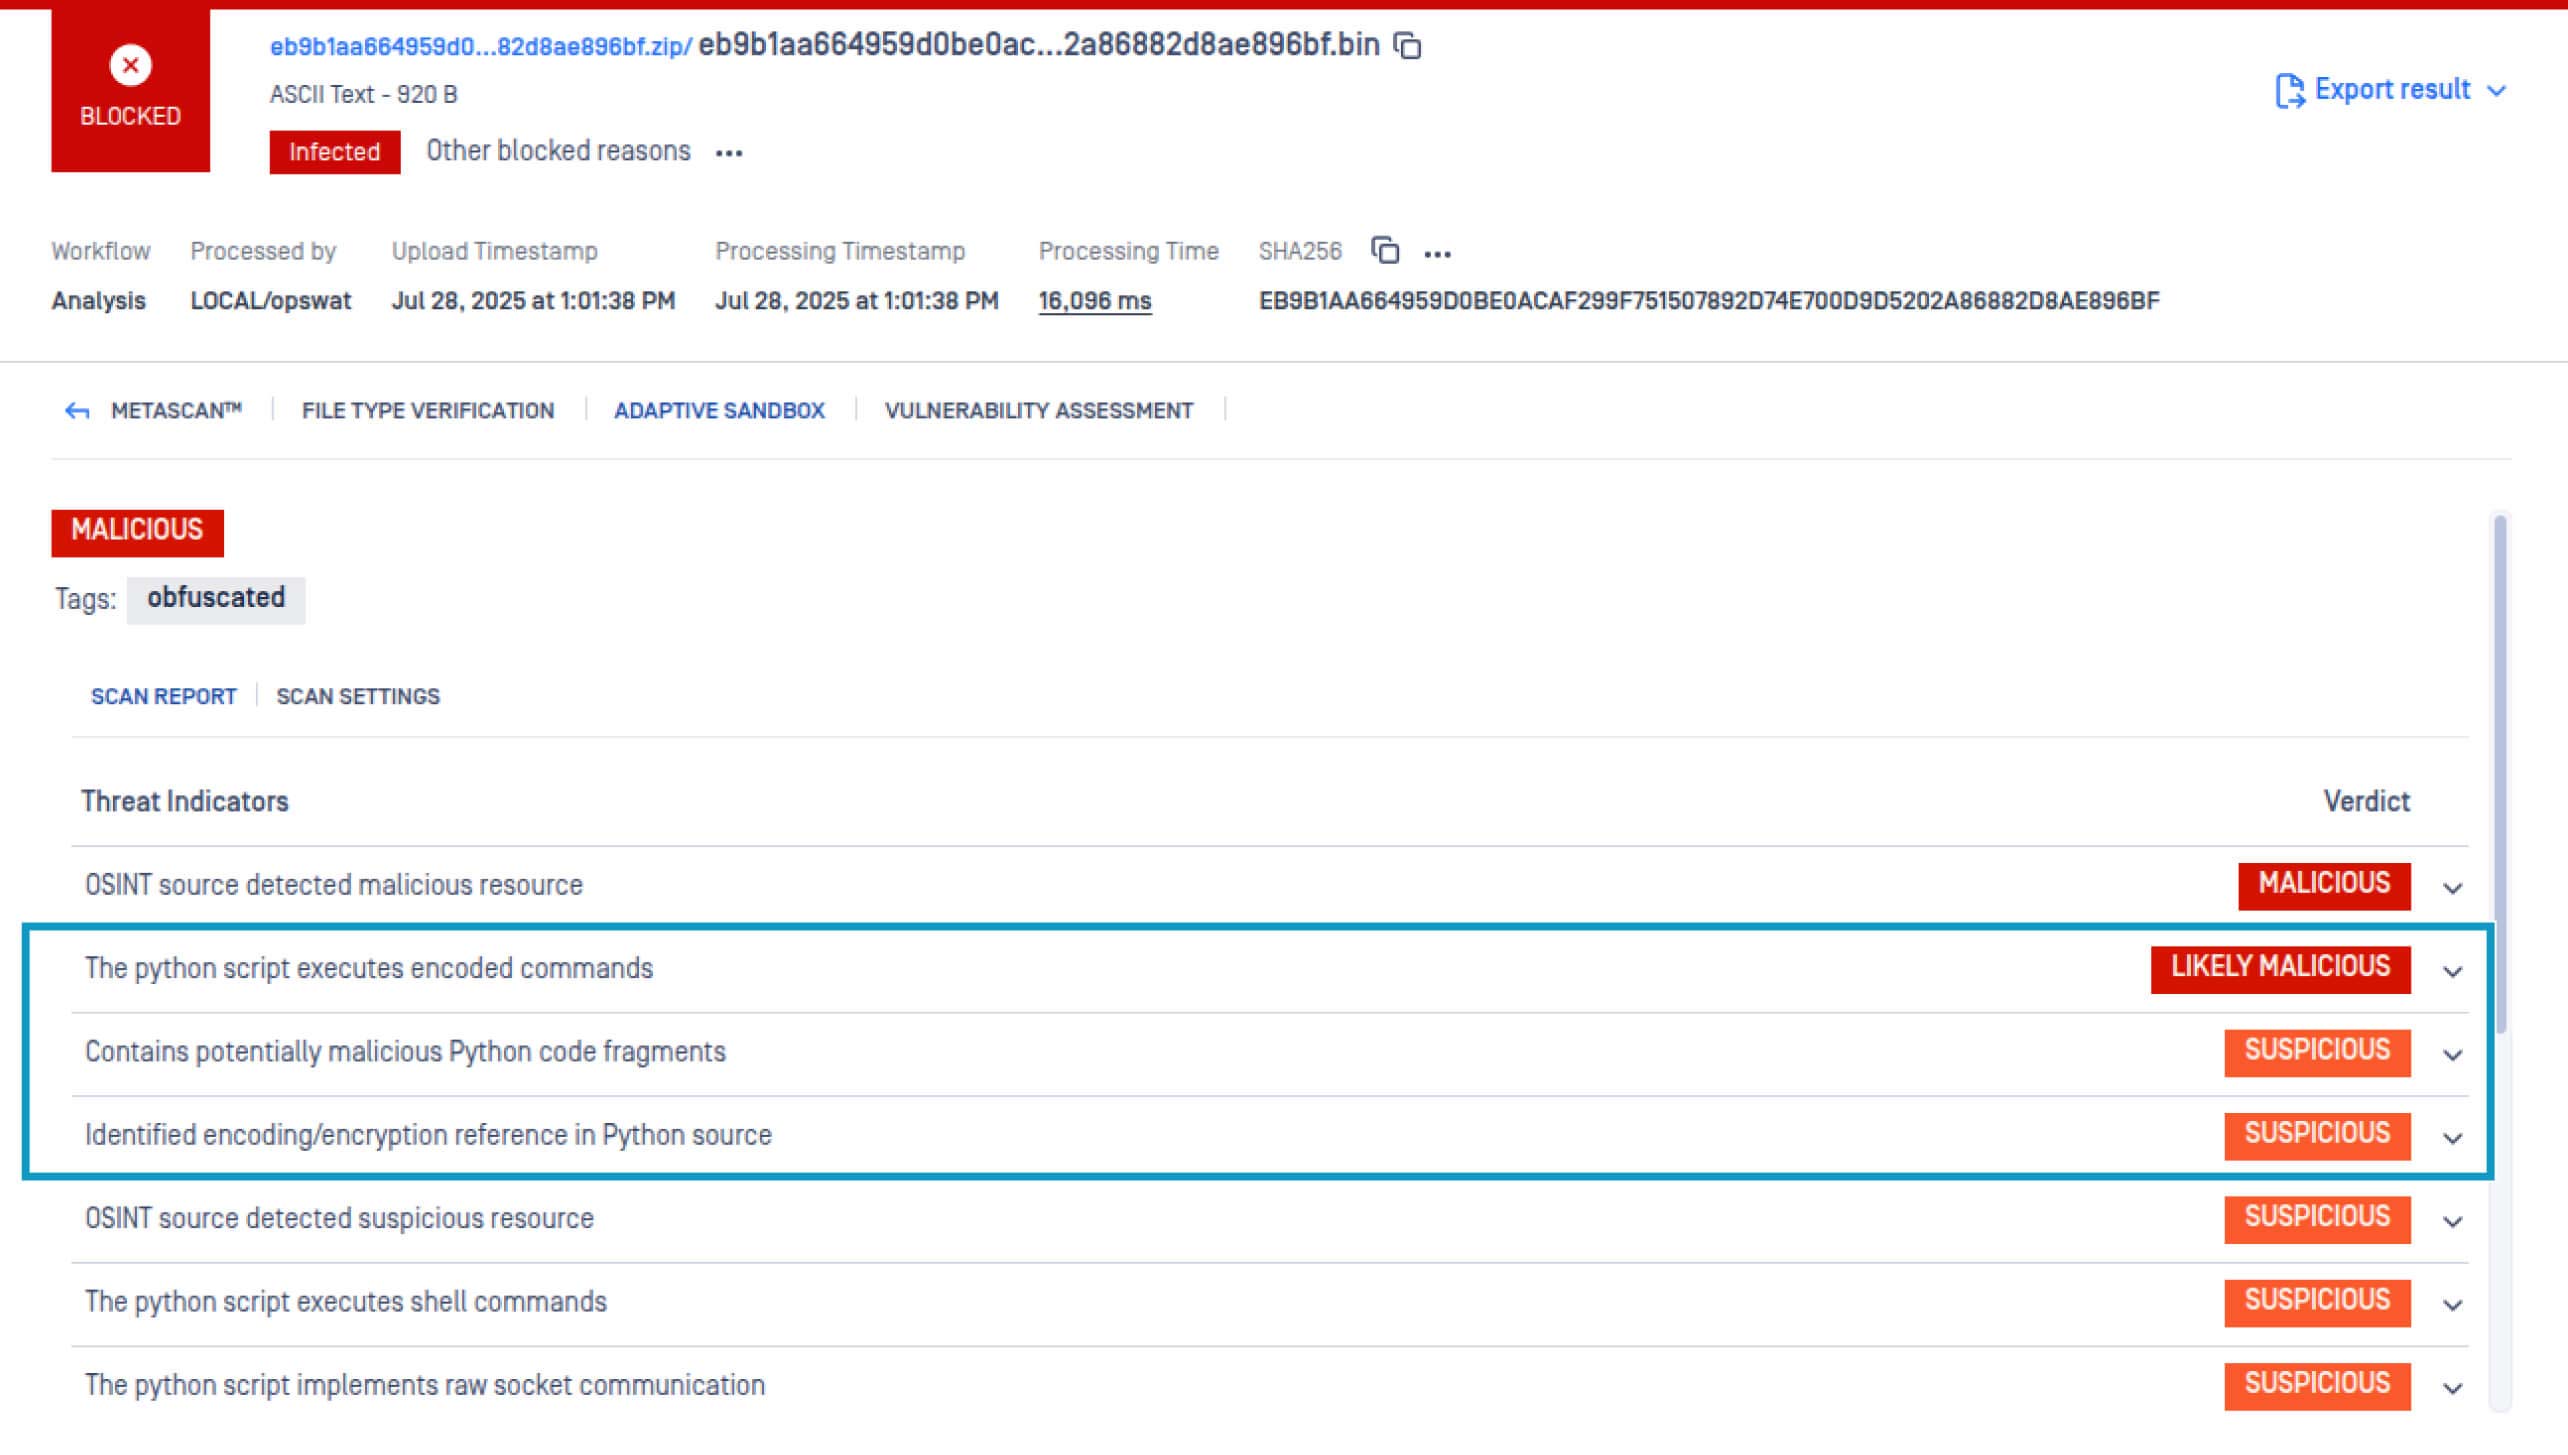The height and width of the screenshot is (1455, 2568).
Task: Expand the python script executes shell commands row
Action: pos(2450,1303)
